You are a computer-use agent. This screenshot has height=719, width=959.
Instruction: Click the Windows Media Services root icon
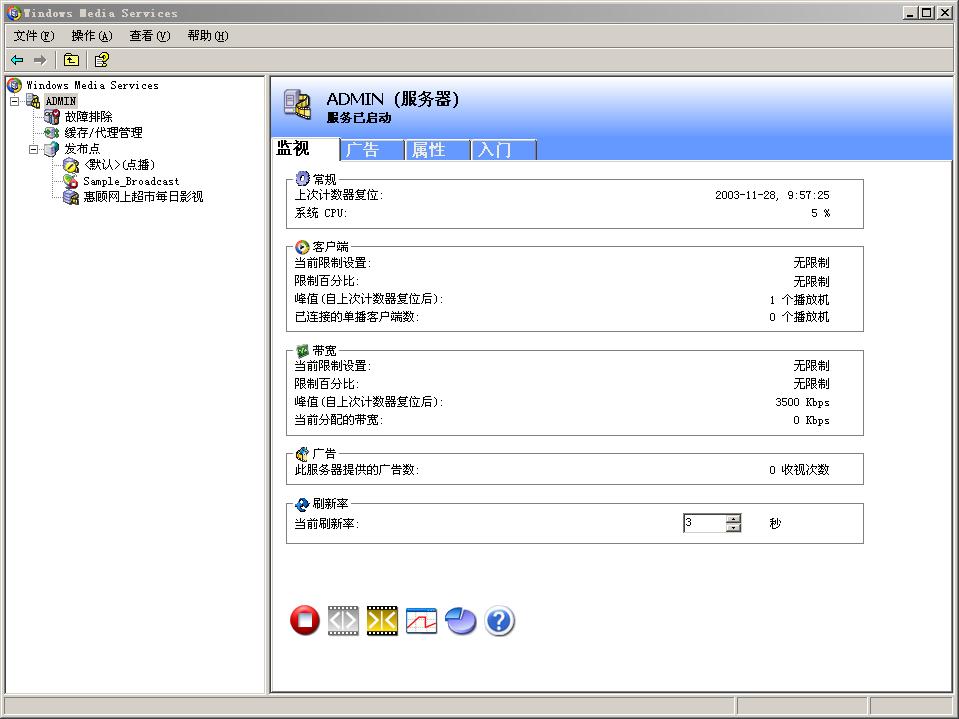click(15, 85)
